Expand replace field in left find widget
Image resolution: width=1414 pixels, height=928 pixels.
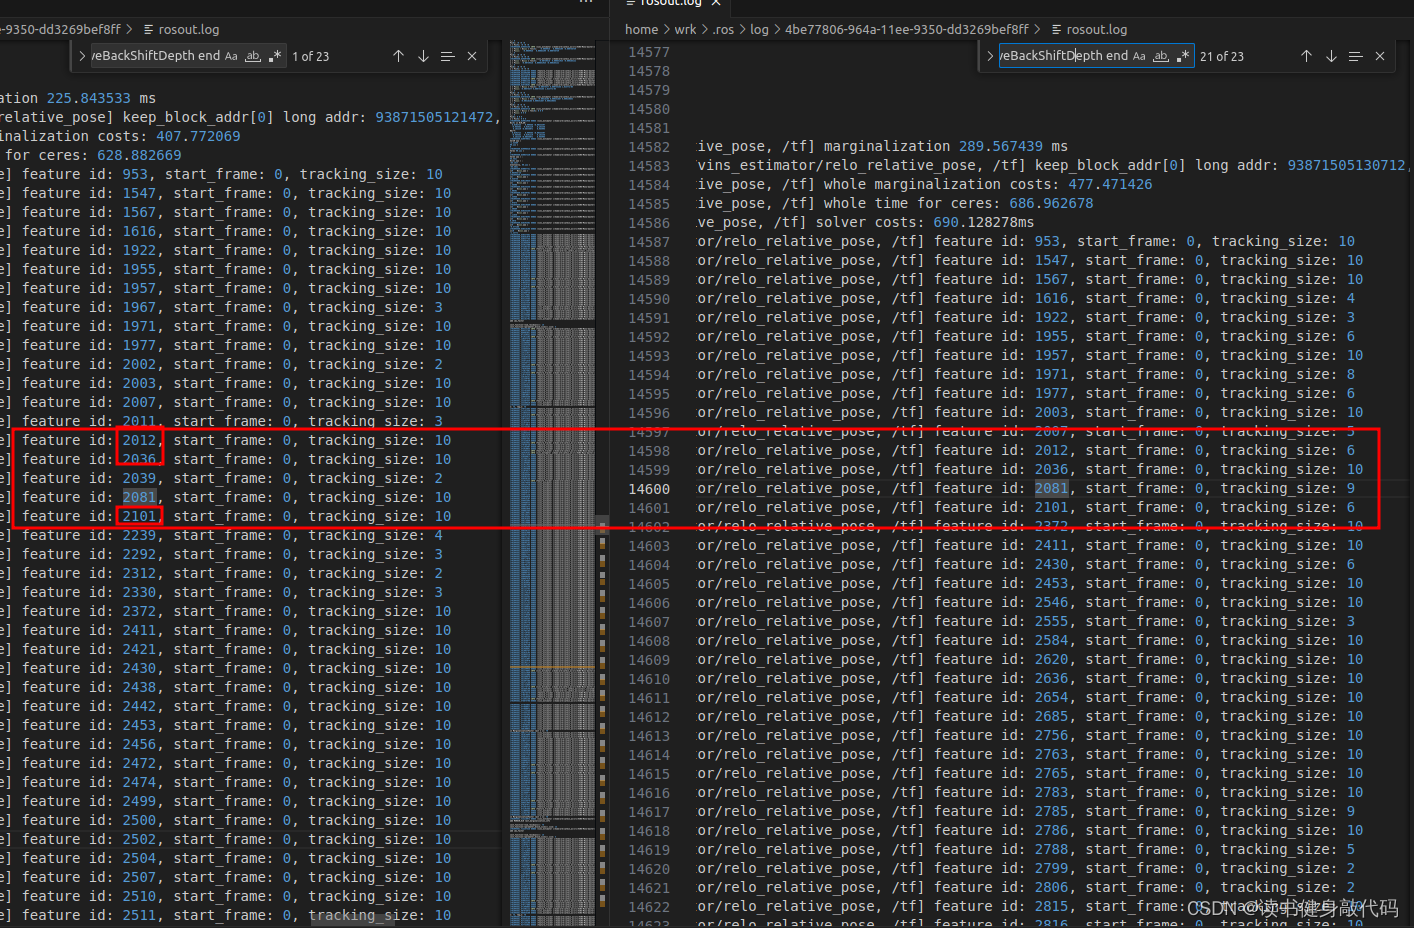[x=82, y=56]
